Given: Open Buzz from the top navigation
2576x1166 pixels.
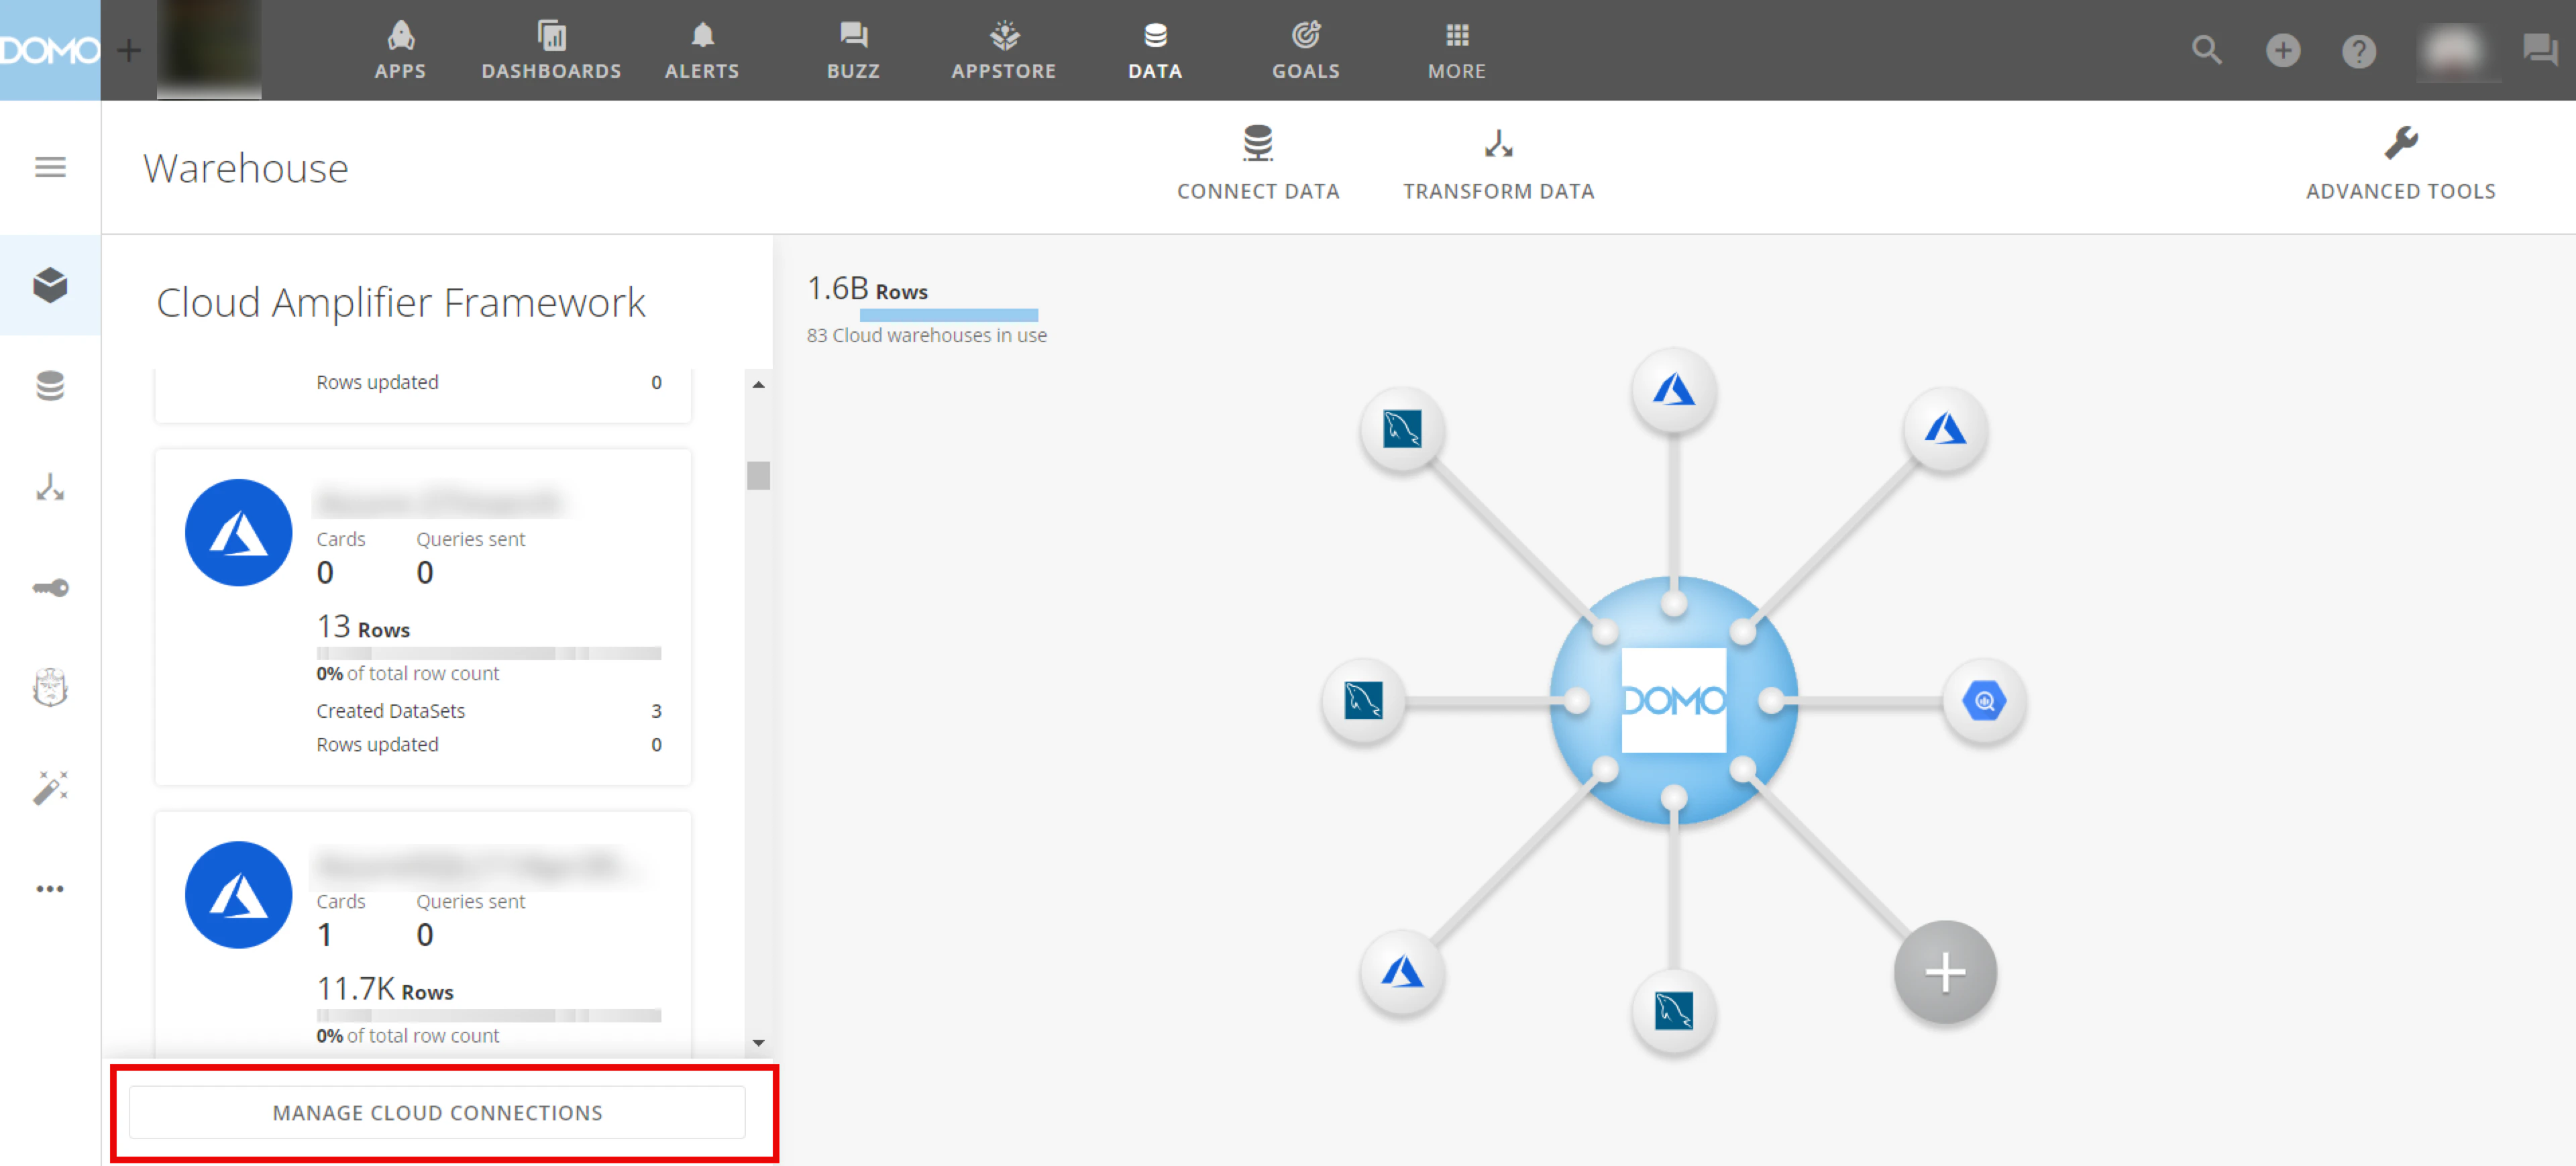Looking at the screenshot, I should [x=853, y=50].
